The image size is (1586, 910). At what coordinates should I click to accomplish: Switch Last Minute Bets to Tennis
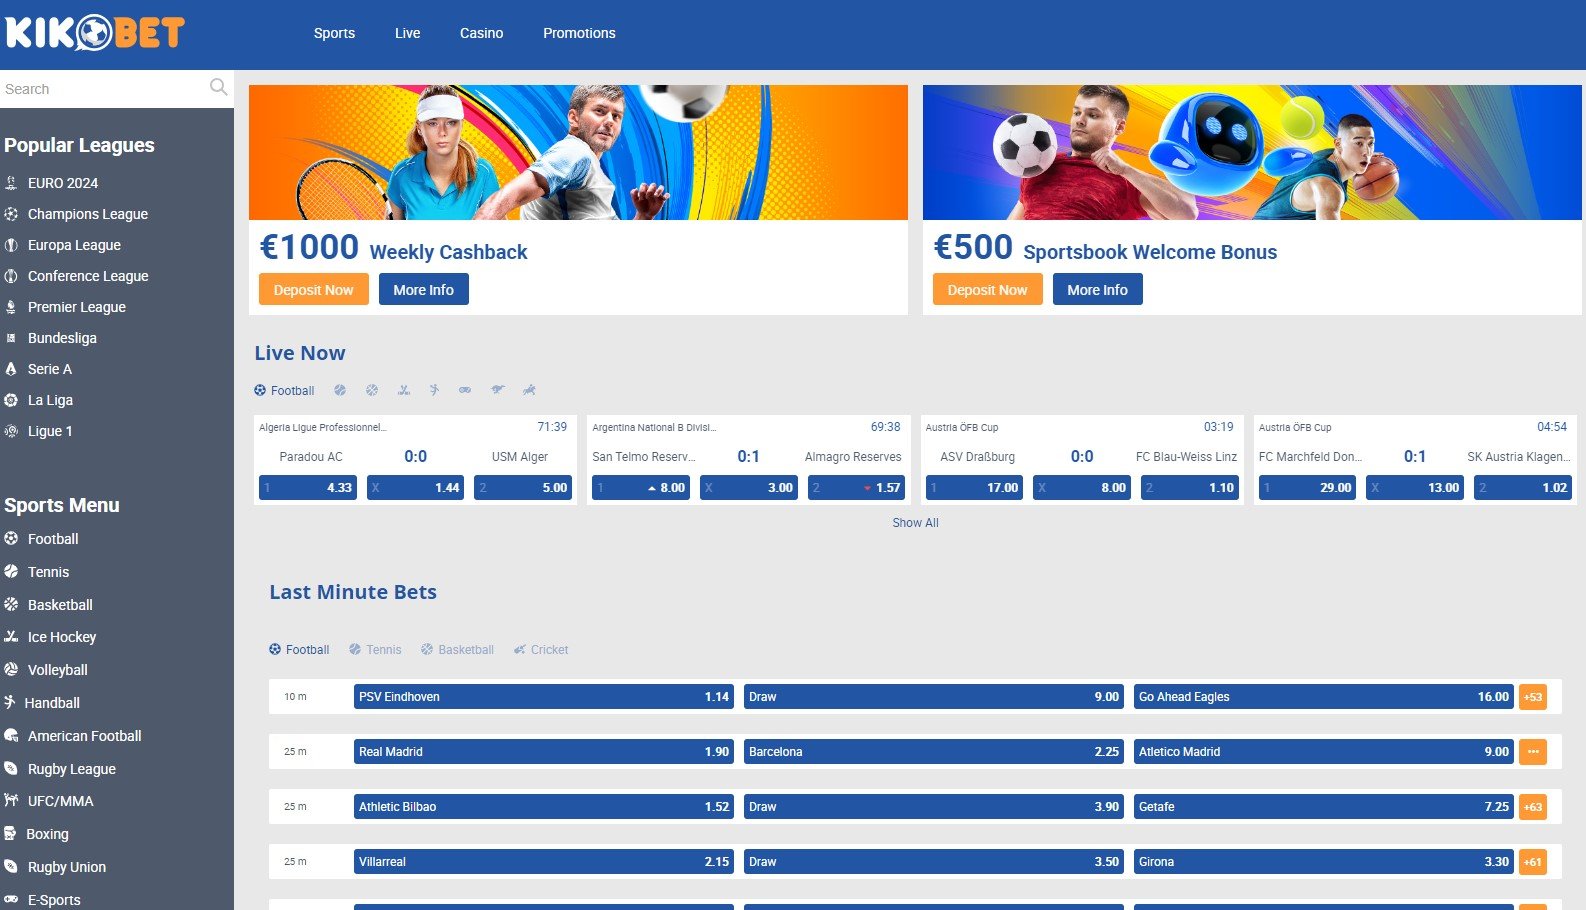[x=375, y=649]
